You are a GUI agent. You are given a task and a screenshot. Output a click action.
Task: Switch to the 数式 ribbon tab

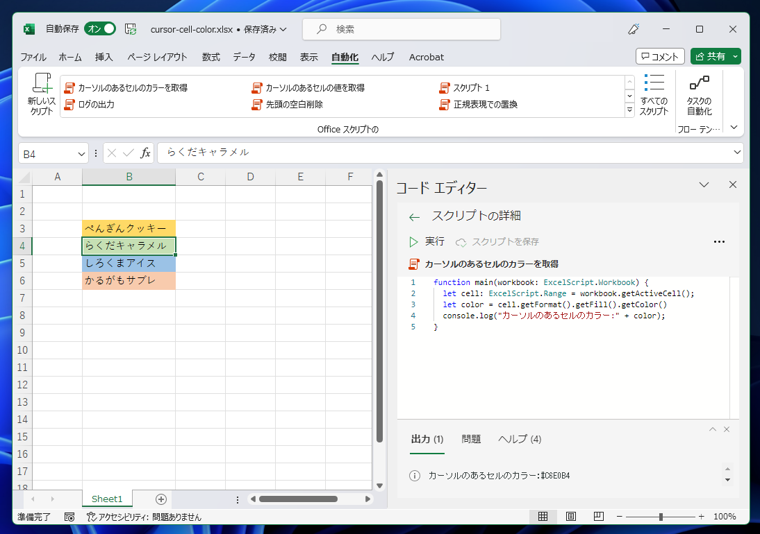tap(211, 57)
